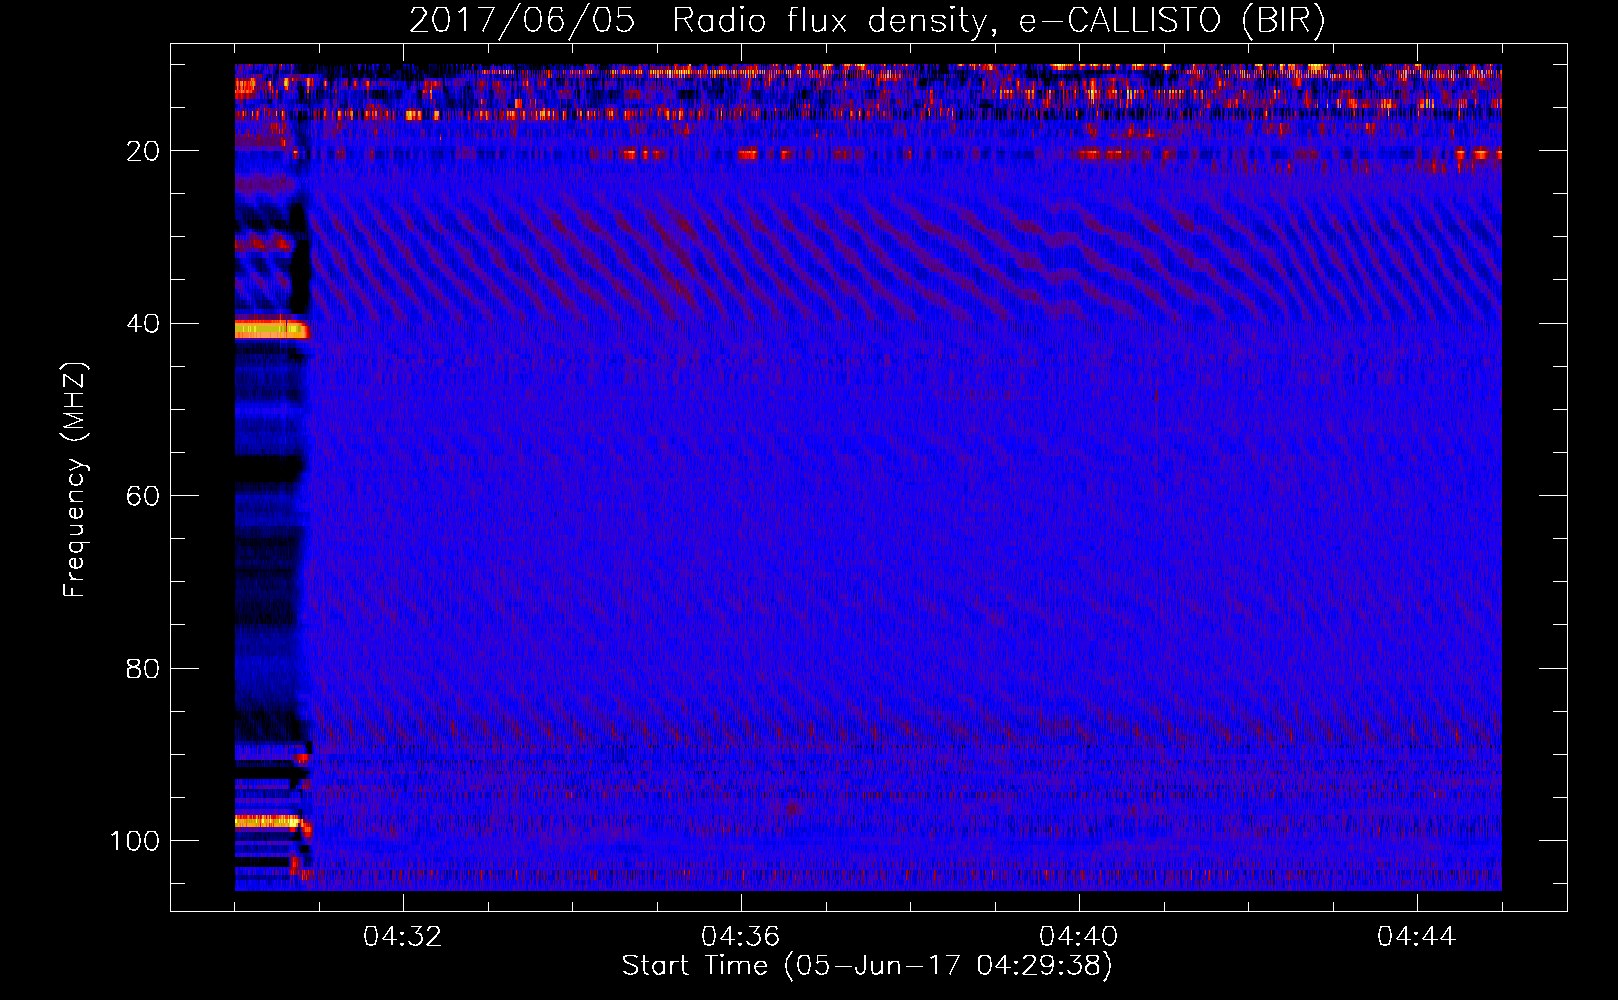Click the "40" frequency tick label
The height and width of the screenshot is (1000, 1618).
143,324
